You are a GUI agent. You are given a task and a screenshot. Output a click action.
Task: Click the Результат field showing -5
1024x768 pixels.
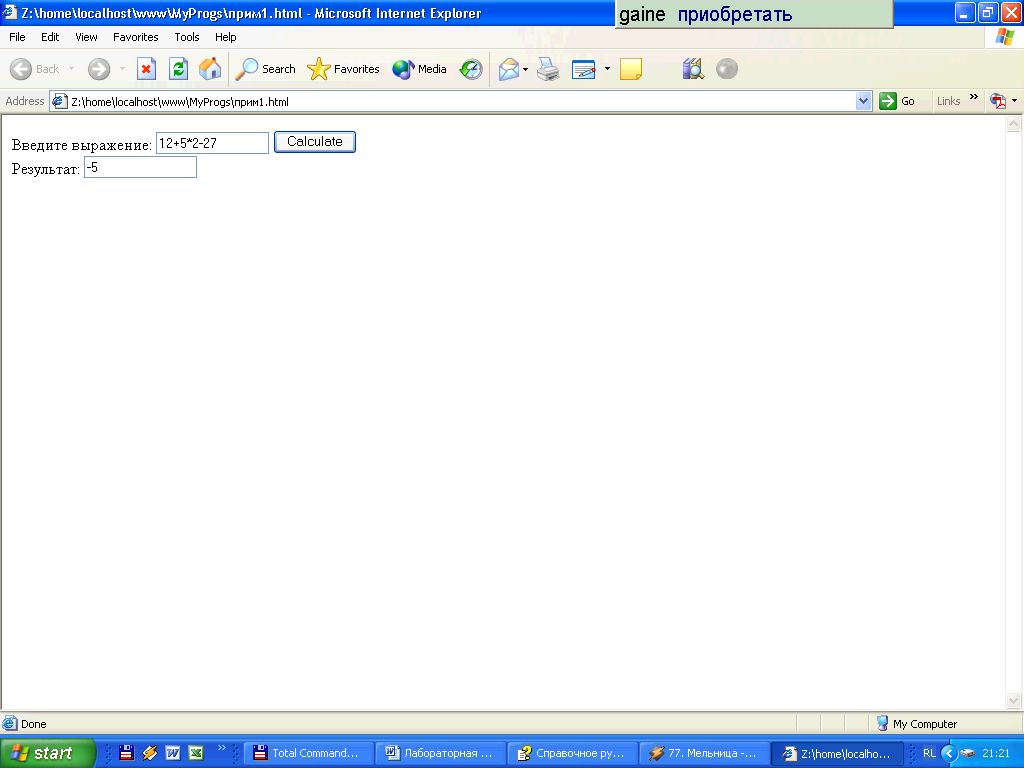(140, 167)
